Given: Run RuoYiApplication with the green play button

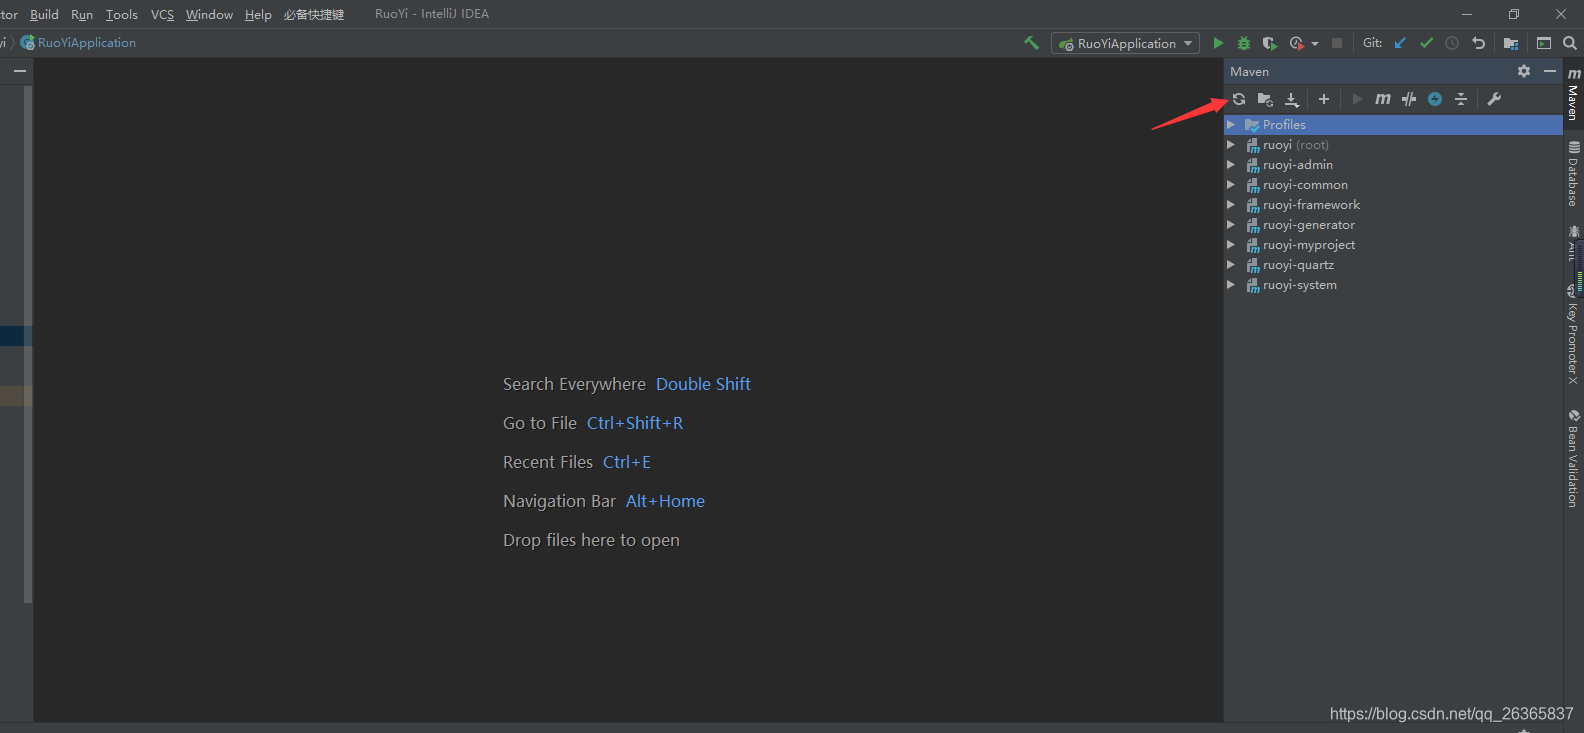Looking at the screenshot, I should coord(1218,43).
